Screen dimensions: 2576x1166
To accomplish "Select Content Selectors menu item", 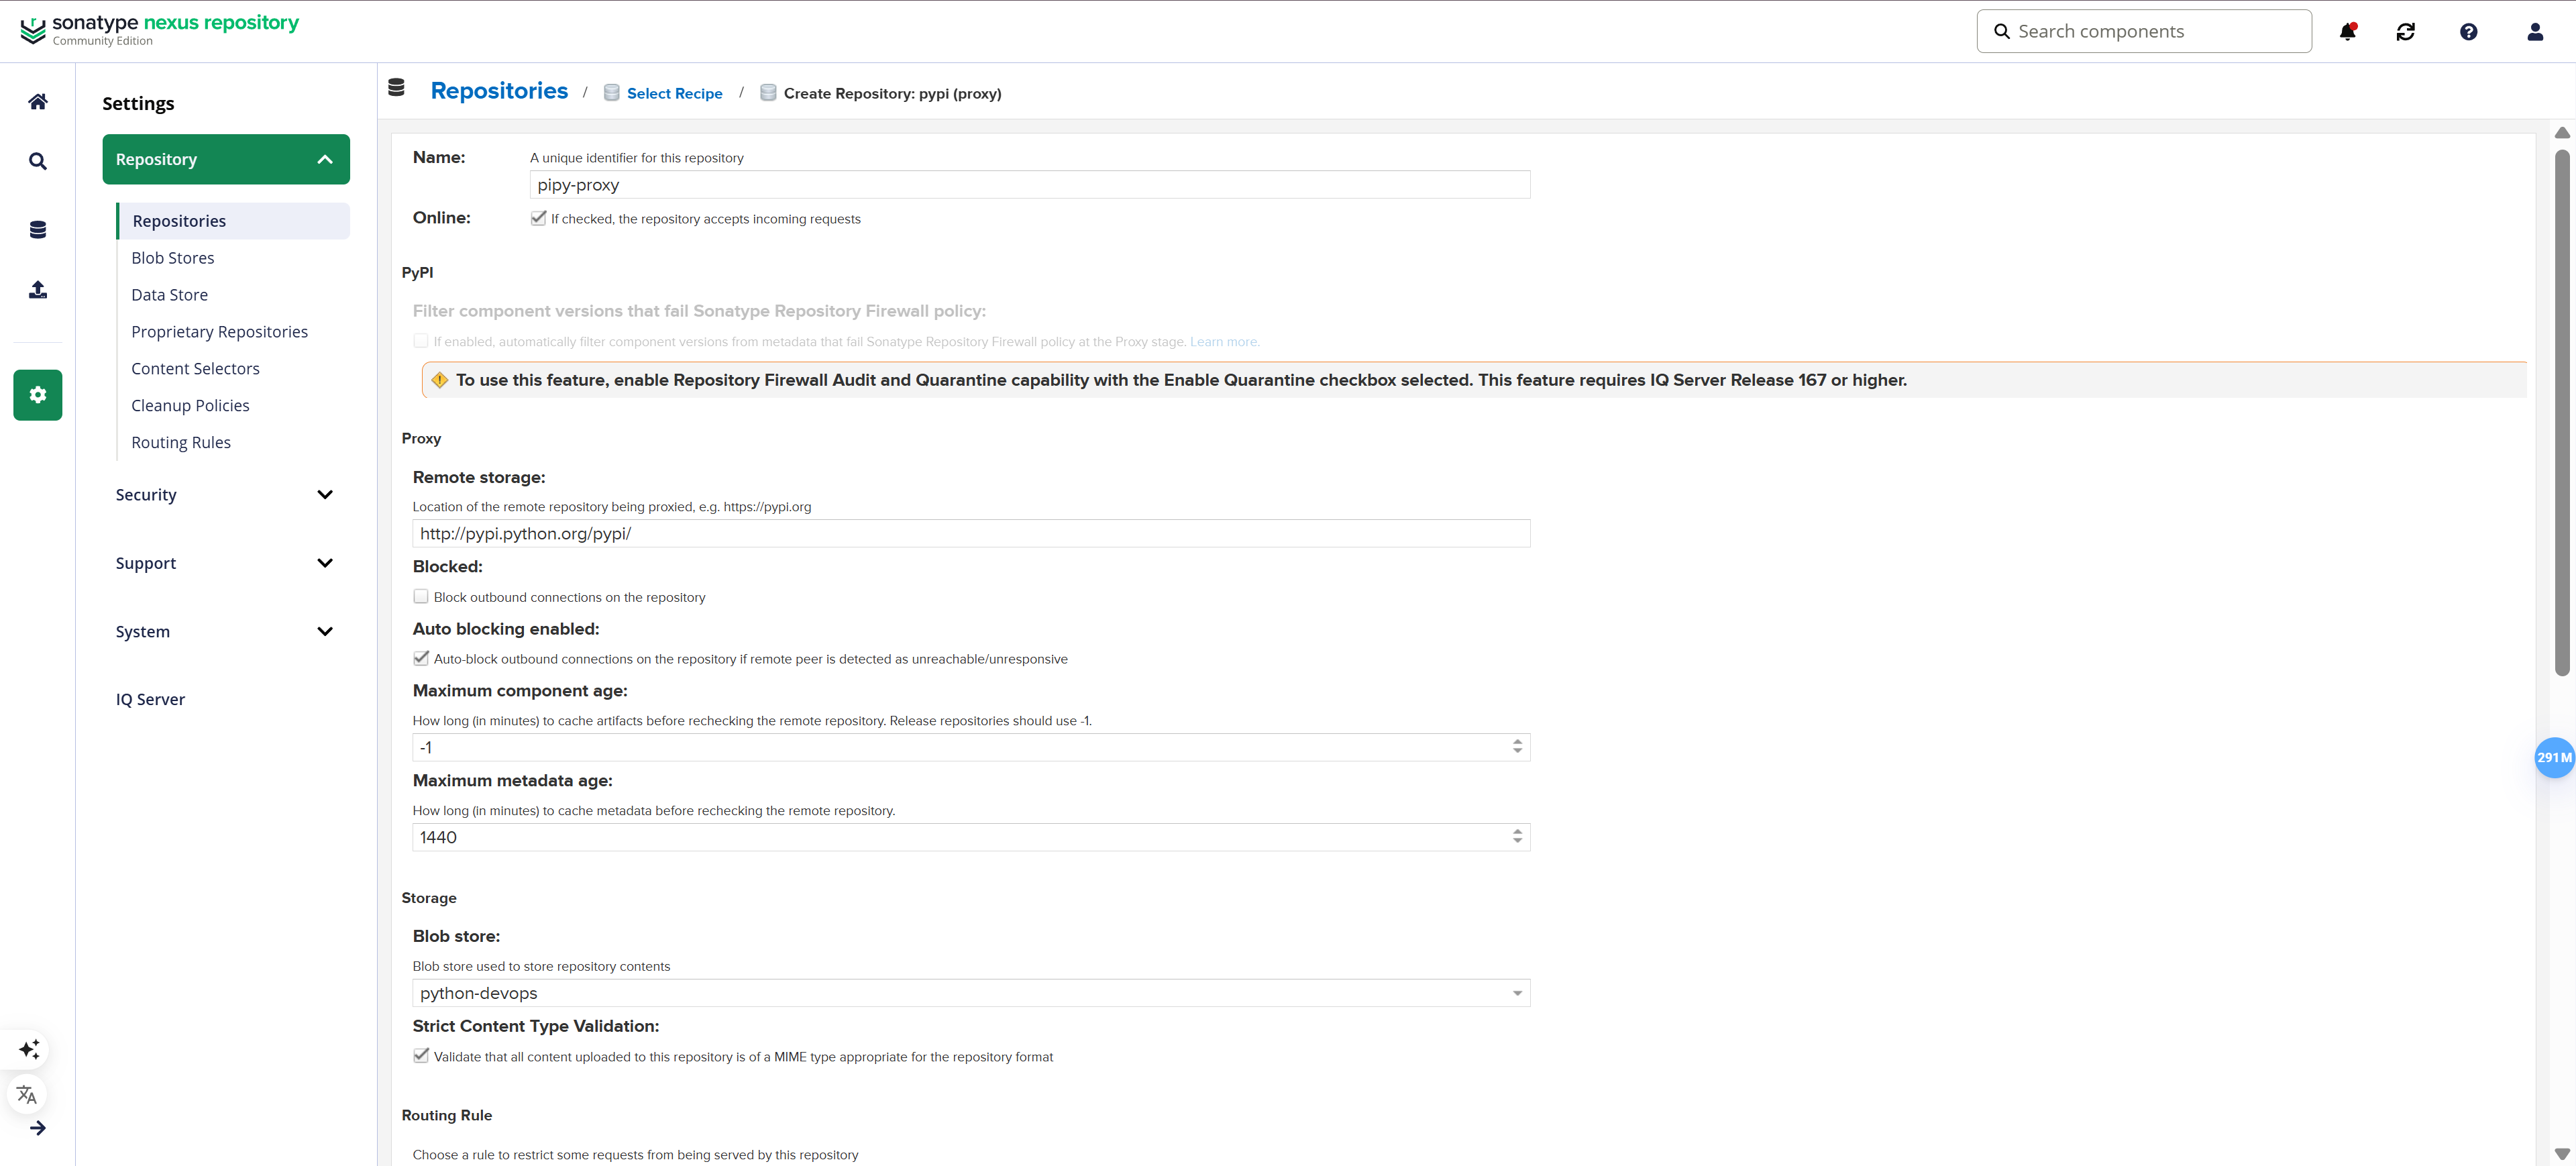I will (x=196, y=369).
